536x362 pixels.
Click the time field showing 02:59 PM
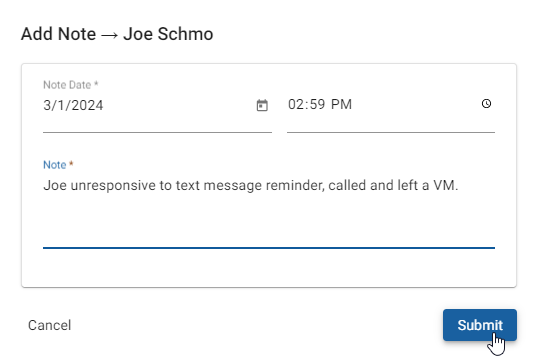point(391,105)
